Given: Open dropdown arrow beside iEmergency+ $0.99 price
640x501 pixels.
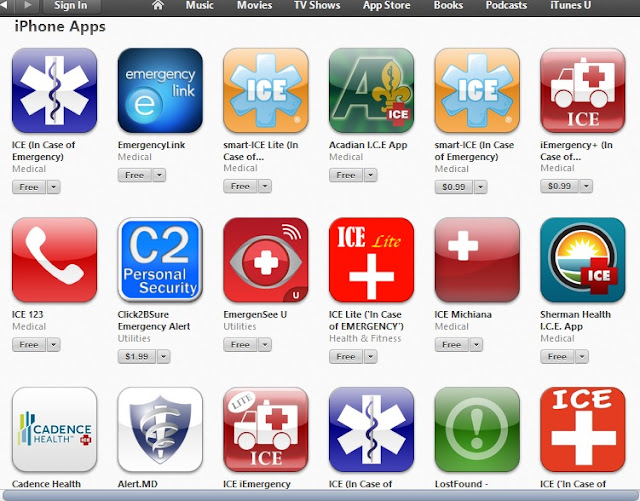Looking at the screenshot, I should pos(586,186).
